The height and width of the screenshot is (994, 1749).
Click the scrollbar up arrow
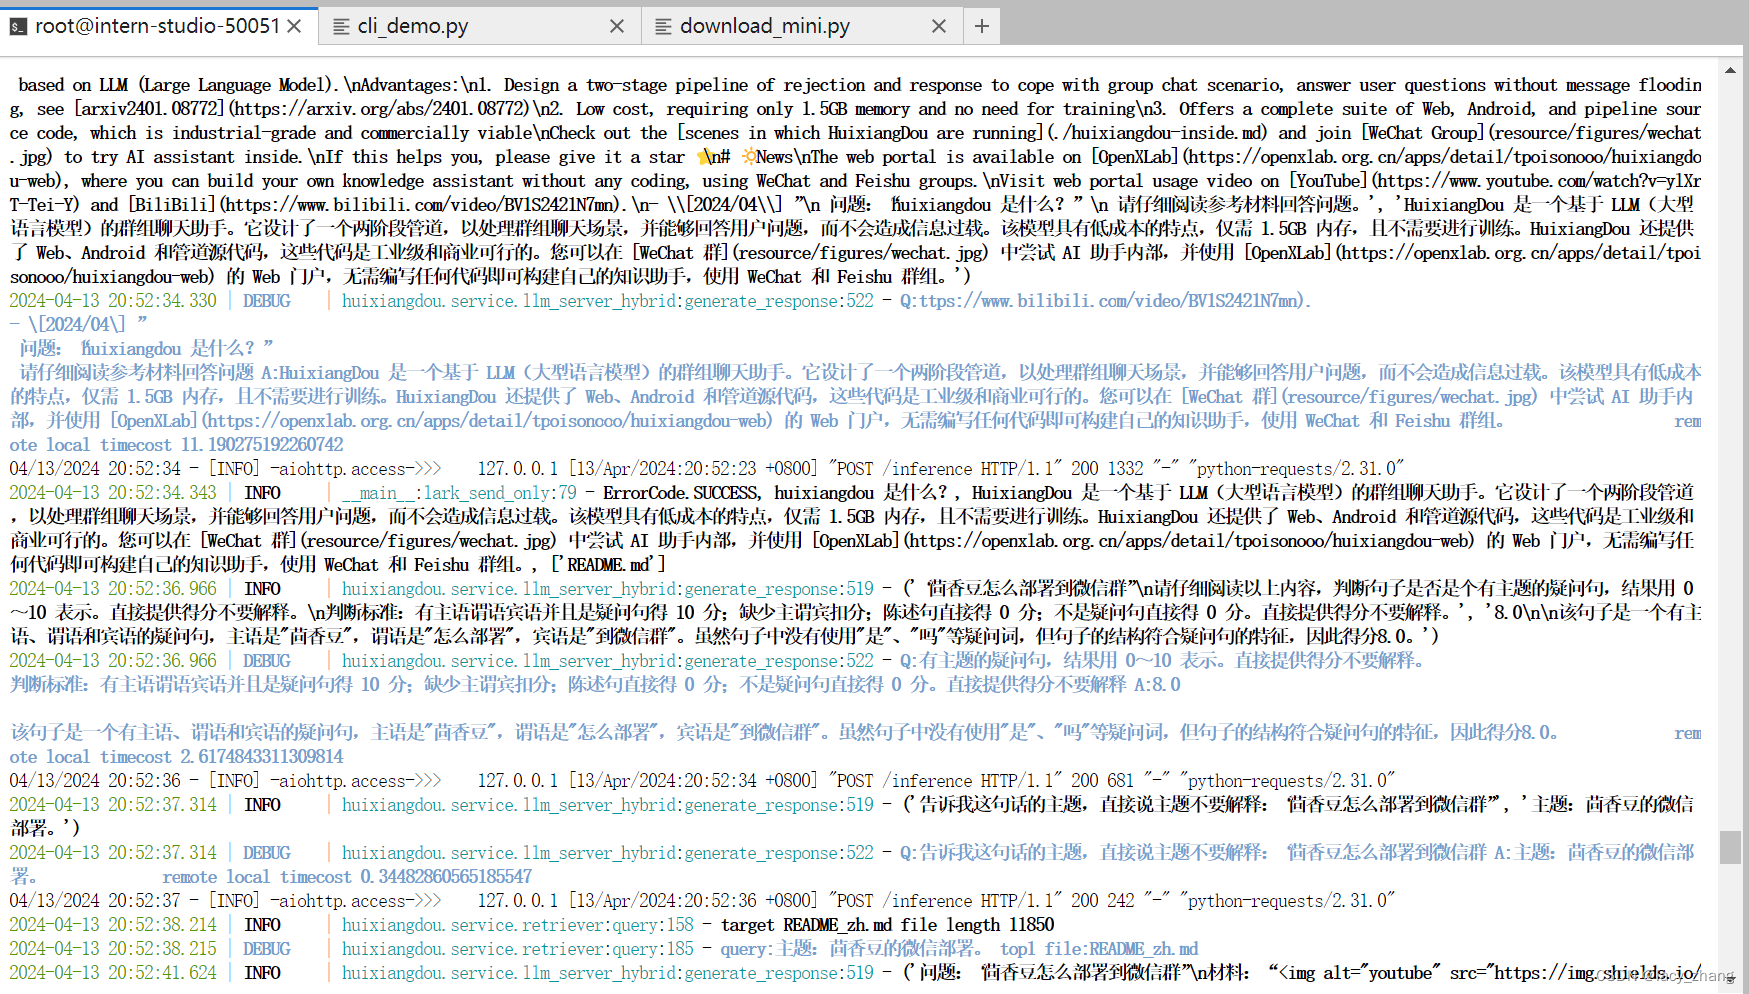tap(1730, 70)
